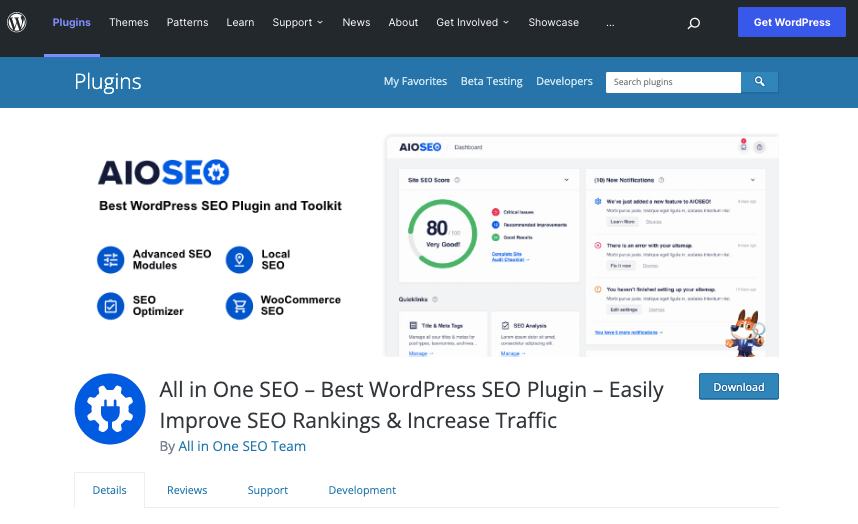Click the 'Quicklinks' label in dashboard preview
This screenshot has height=524, width=858.
(x=413, y=299)
